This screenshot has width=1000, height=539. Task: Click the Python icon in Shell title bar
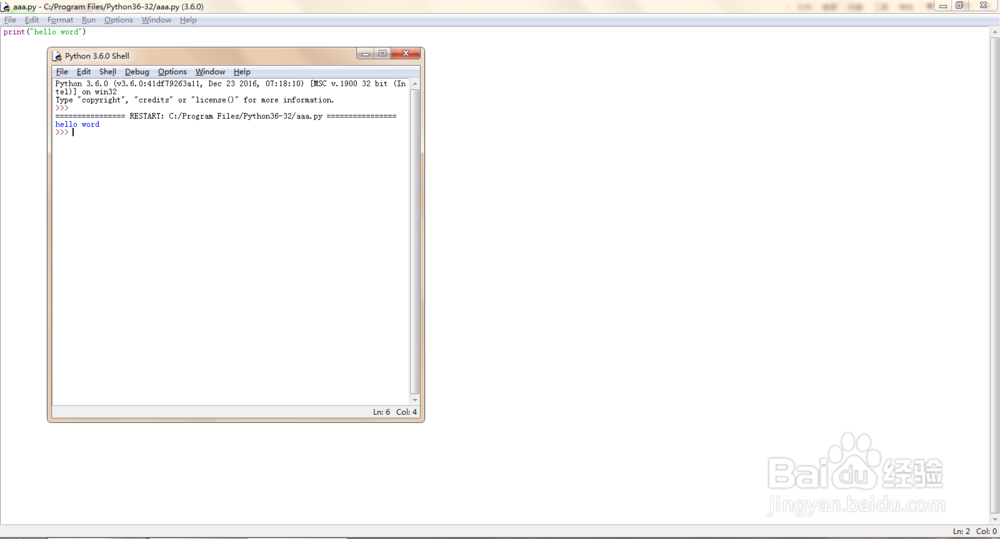point(57,56)
